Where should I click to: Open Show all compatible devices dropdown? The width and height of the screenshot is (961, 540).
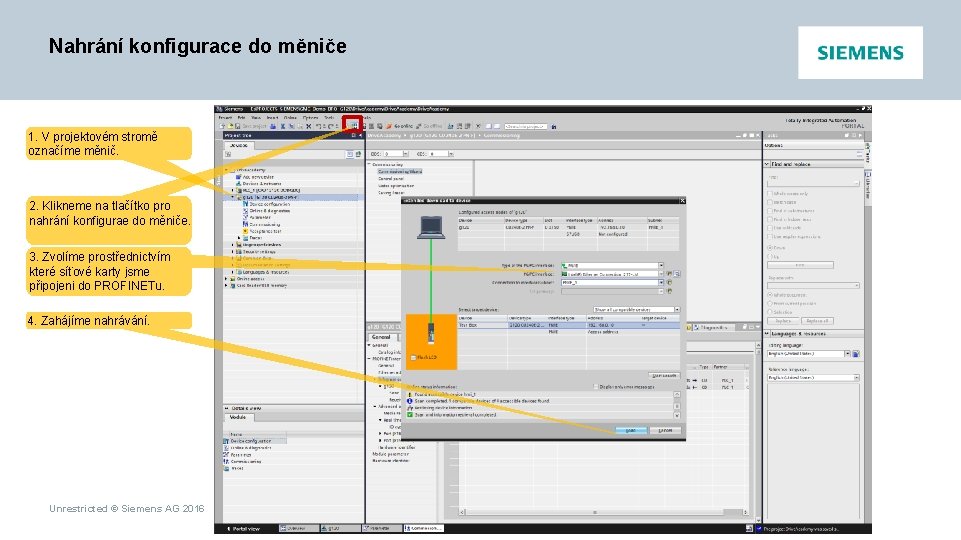pos(677,310)
